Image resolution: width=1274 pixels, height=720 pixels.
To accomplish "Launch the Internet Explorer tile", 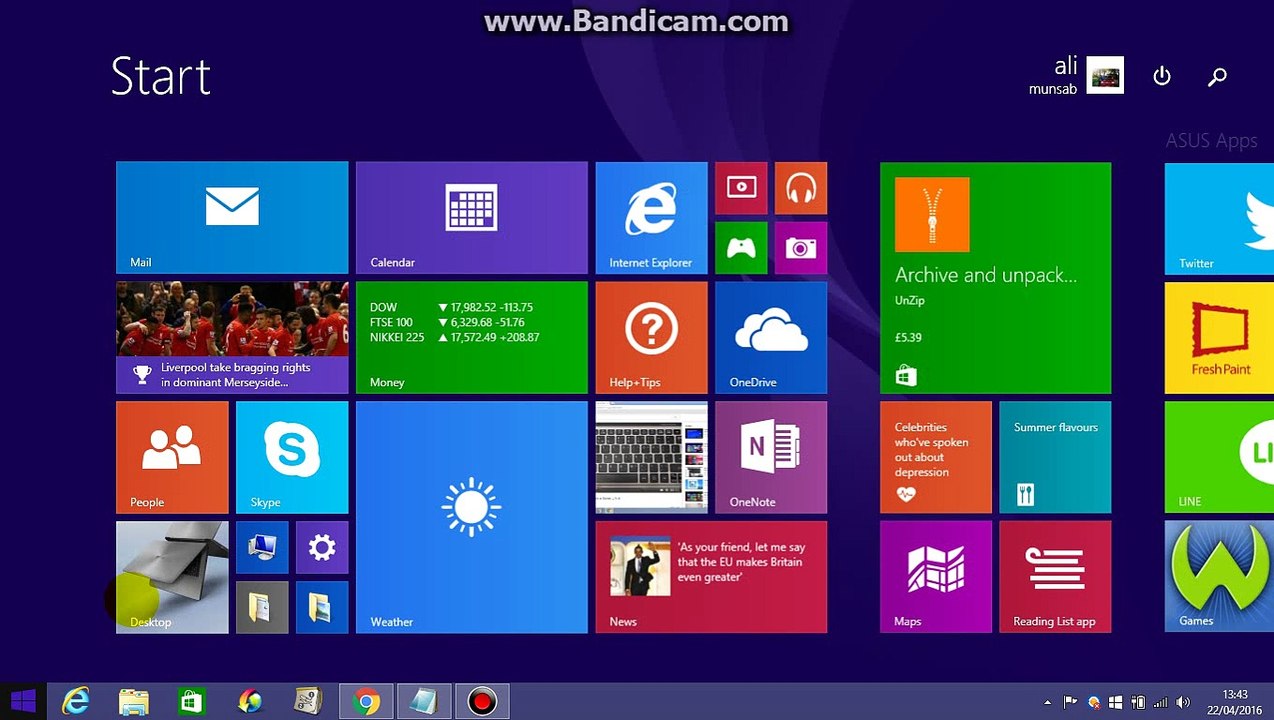I will (x=651, y=218).
